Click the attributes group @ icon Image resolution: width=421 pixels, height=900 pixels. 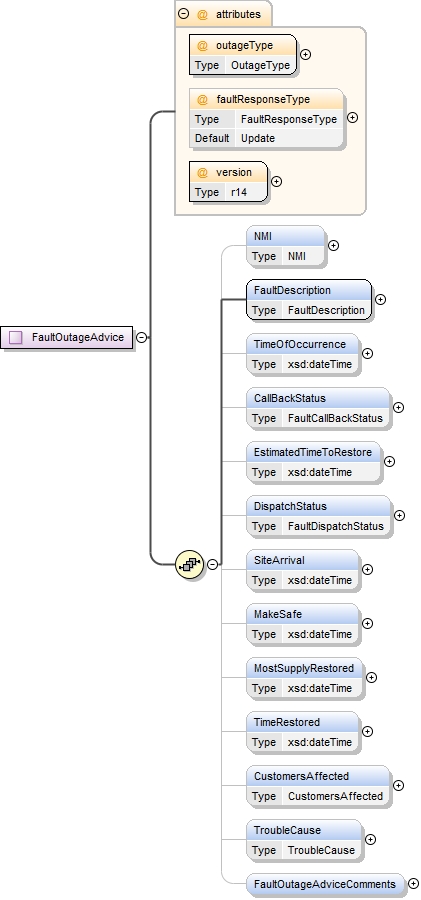(x=202, y=14)
